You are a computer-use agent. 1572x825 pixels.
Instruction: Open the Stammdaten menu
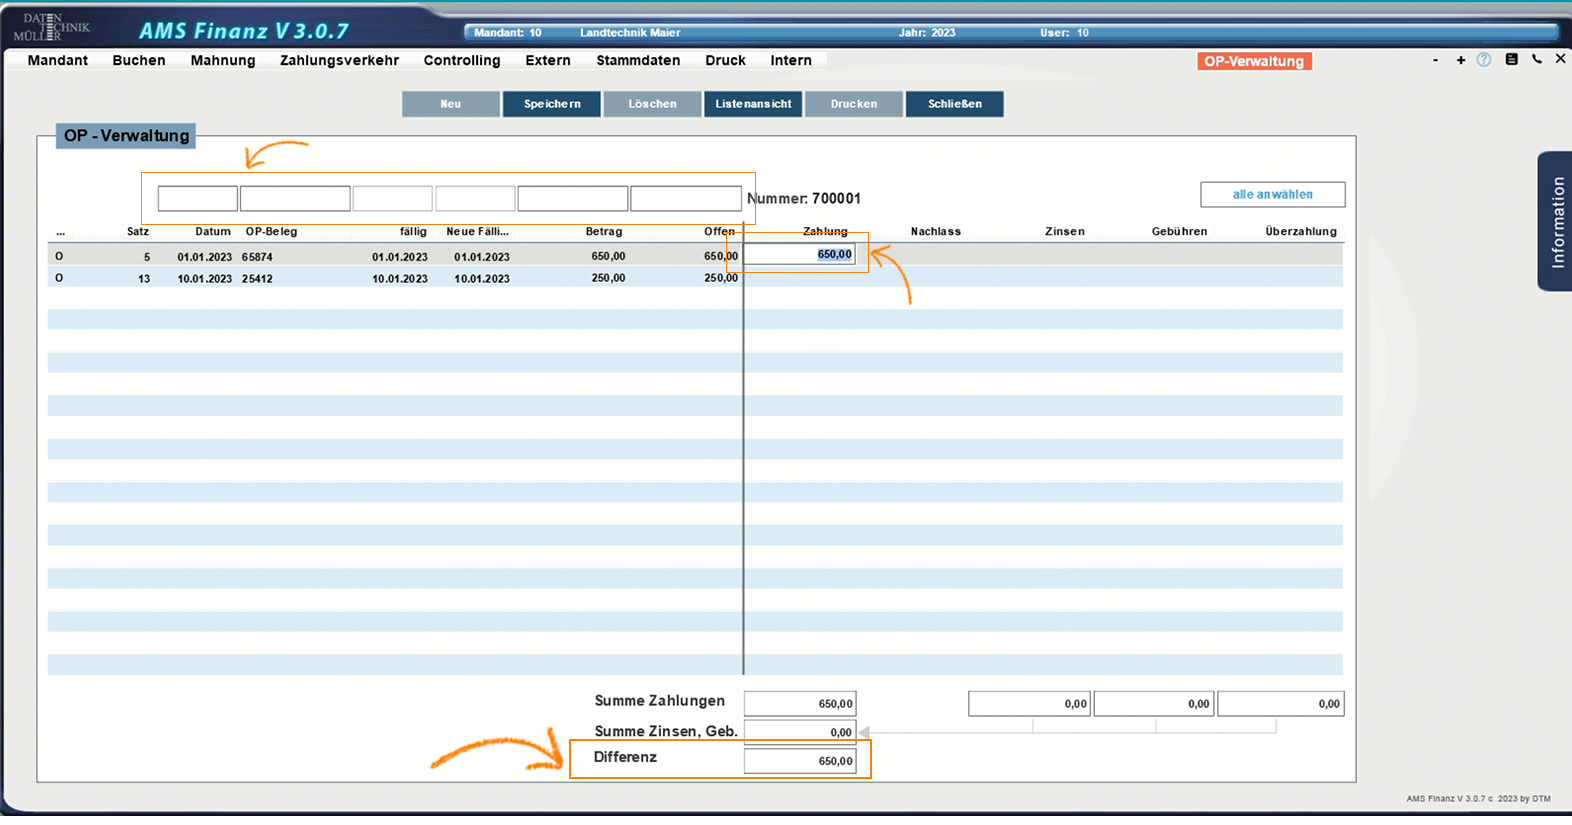pyautogui.click(x=638, y=61)
